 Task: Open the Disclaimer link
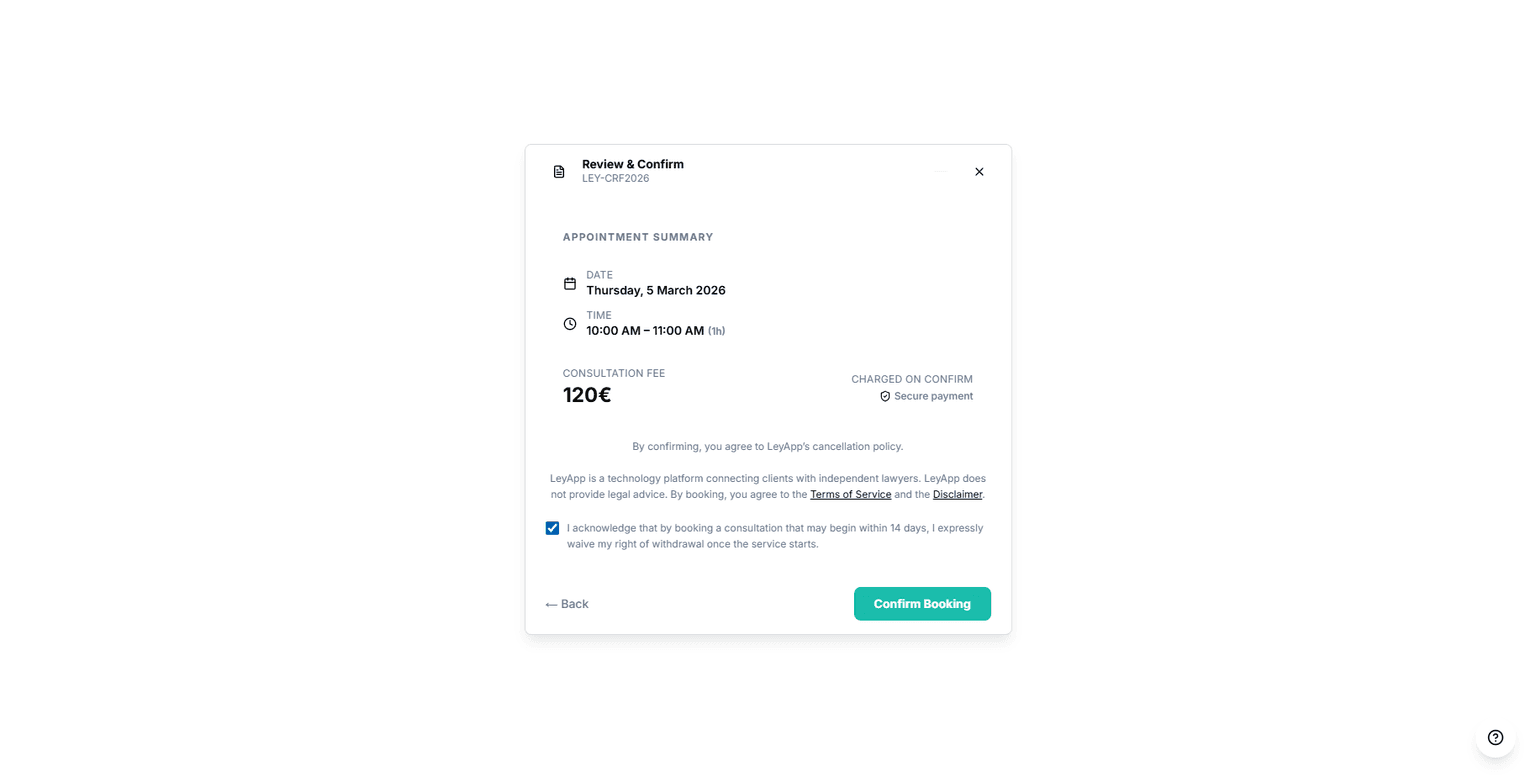(x=956, y=494)
